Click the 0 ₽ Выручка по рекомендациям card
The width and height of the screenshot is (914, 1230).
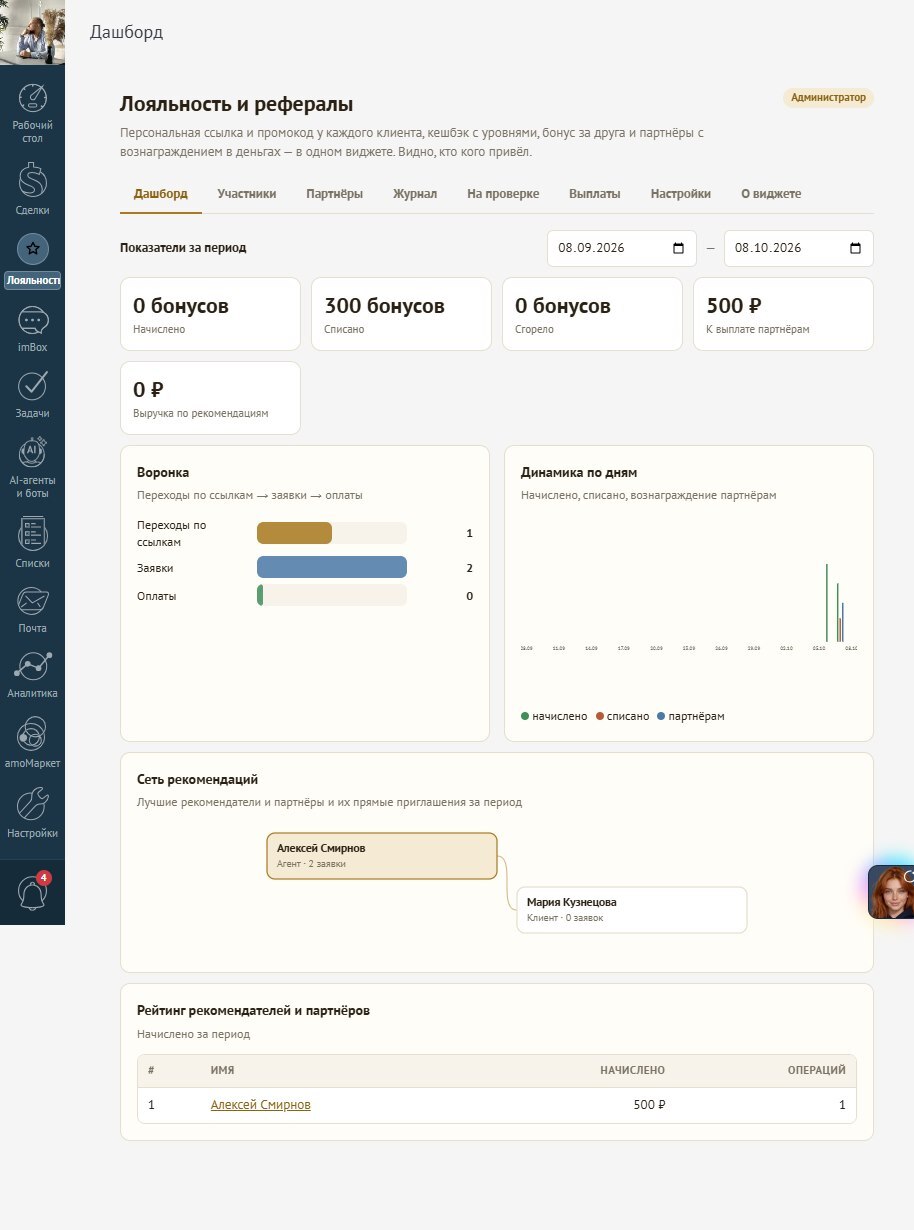[x=210, y=398]
